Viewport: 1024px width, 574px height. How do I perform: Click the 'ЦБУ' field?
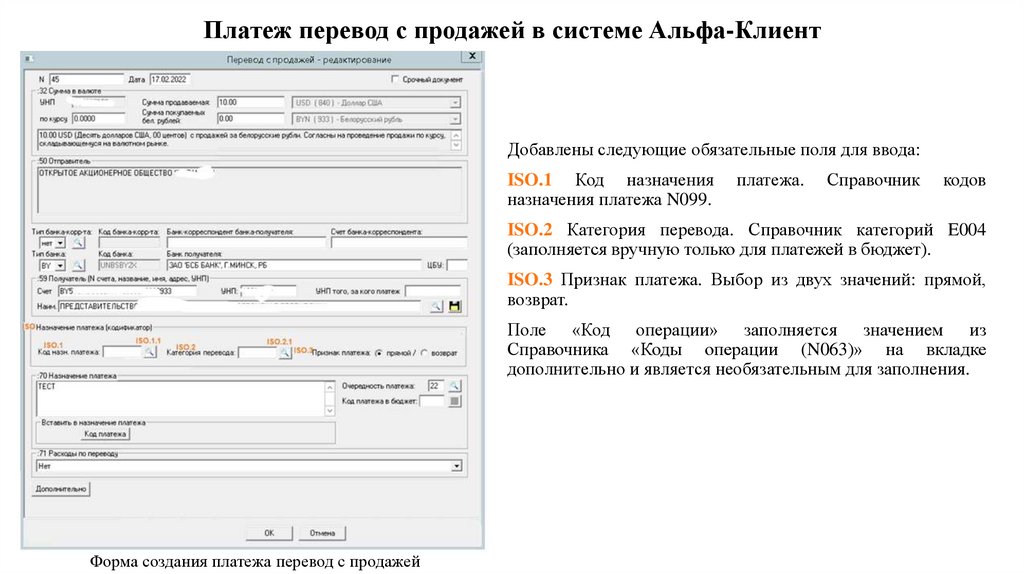[457, 265]
